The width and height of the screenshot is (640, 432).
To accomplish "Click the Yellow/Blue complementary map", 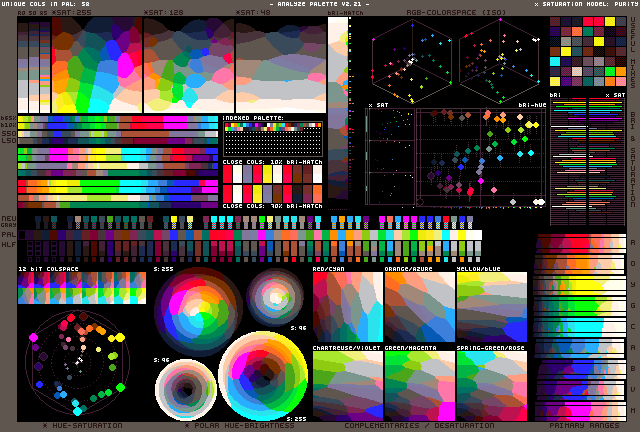I will [491, 307].
